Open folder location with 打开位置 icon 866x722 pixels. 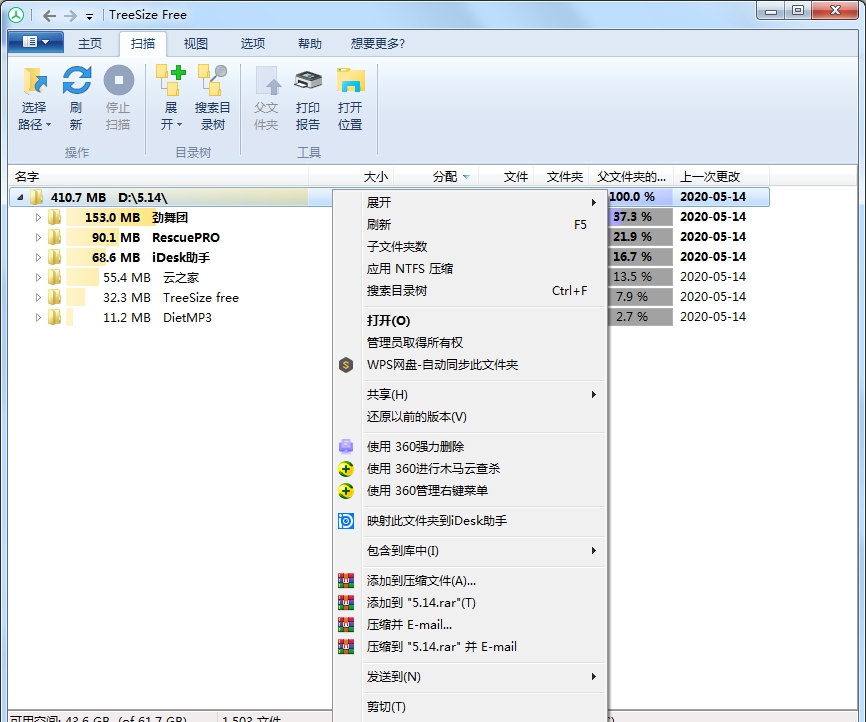click(350, 97)
